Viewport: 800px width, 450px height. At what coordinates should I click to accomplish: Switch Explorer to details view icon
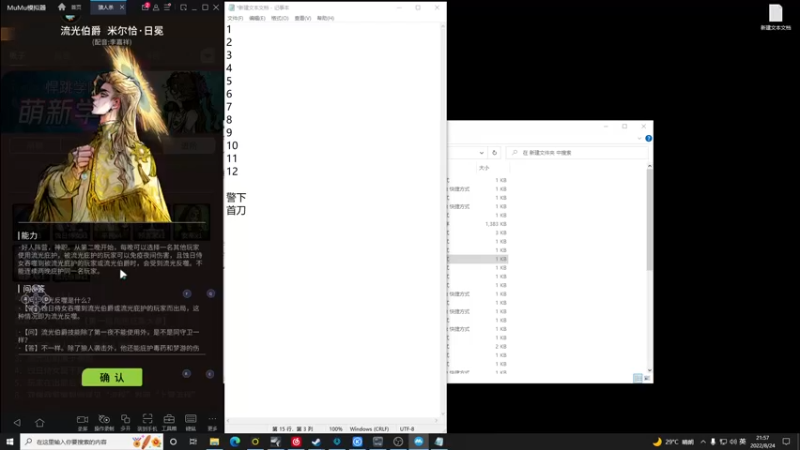[637, 378]
